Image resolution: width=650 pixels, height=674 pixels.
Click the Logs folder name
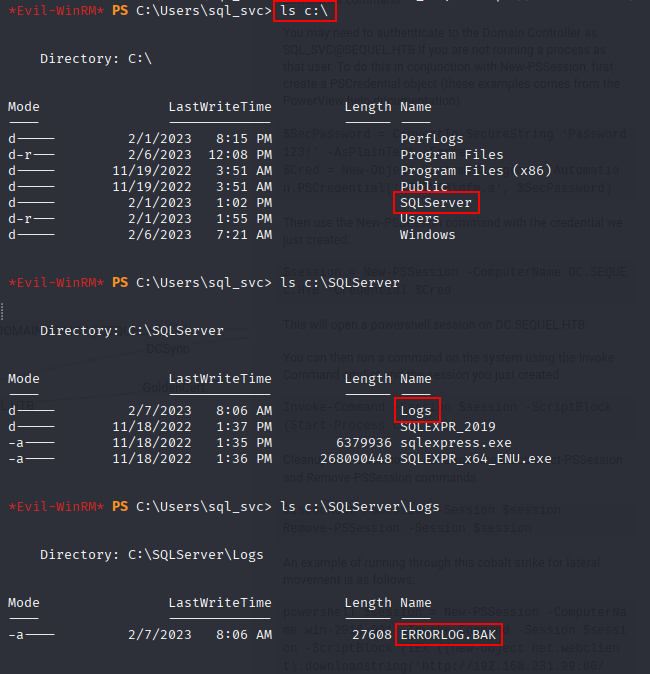click(x=416, y=411)
